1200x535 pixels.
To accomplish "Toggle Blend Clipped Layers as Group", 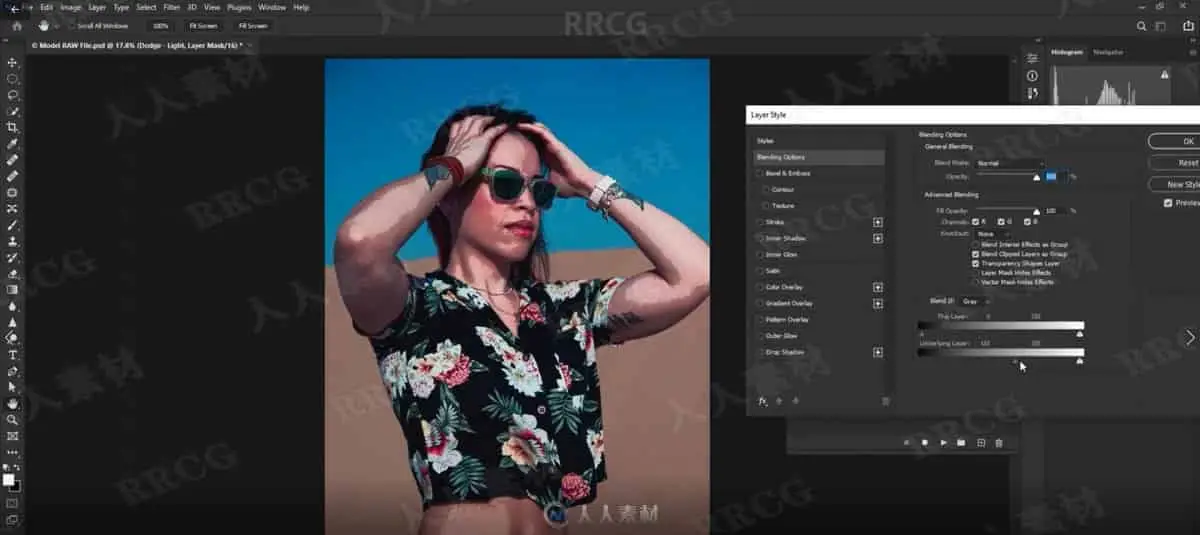I will (976, 254).
